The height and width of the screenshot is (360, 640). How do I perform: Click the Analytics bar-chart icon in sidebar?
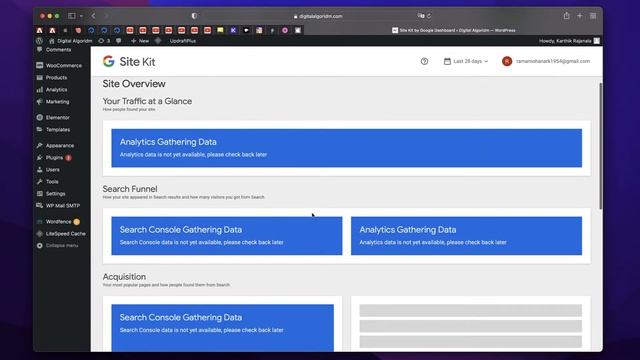coord(40,90)
